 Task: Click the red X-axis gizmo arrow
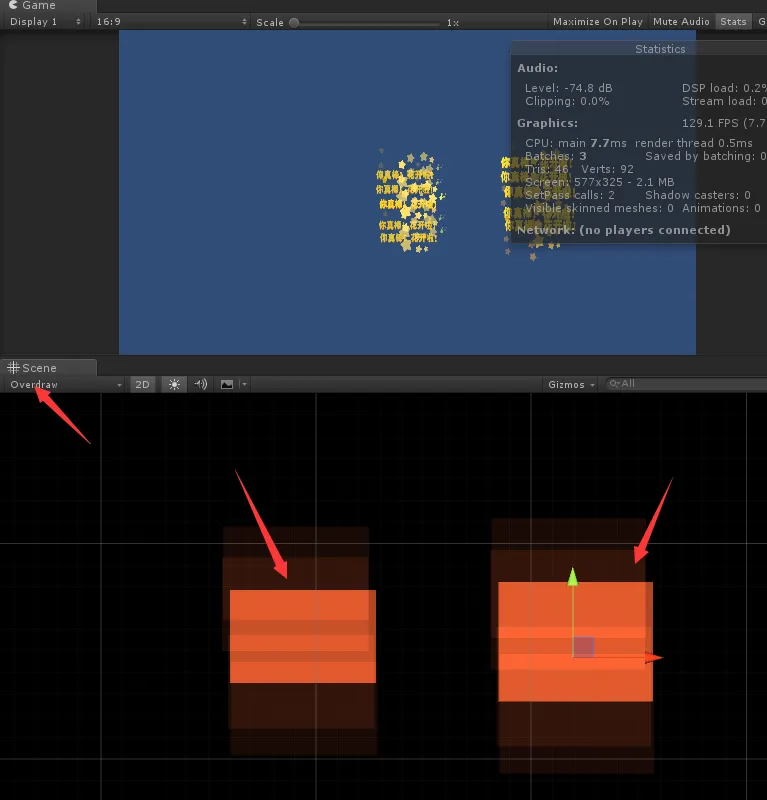tap(653, 658)
